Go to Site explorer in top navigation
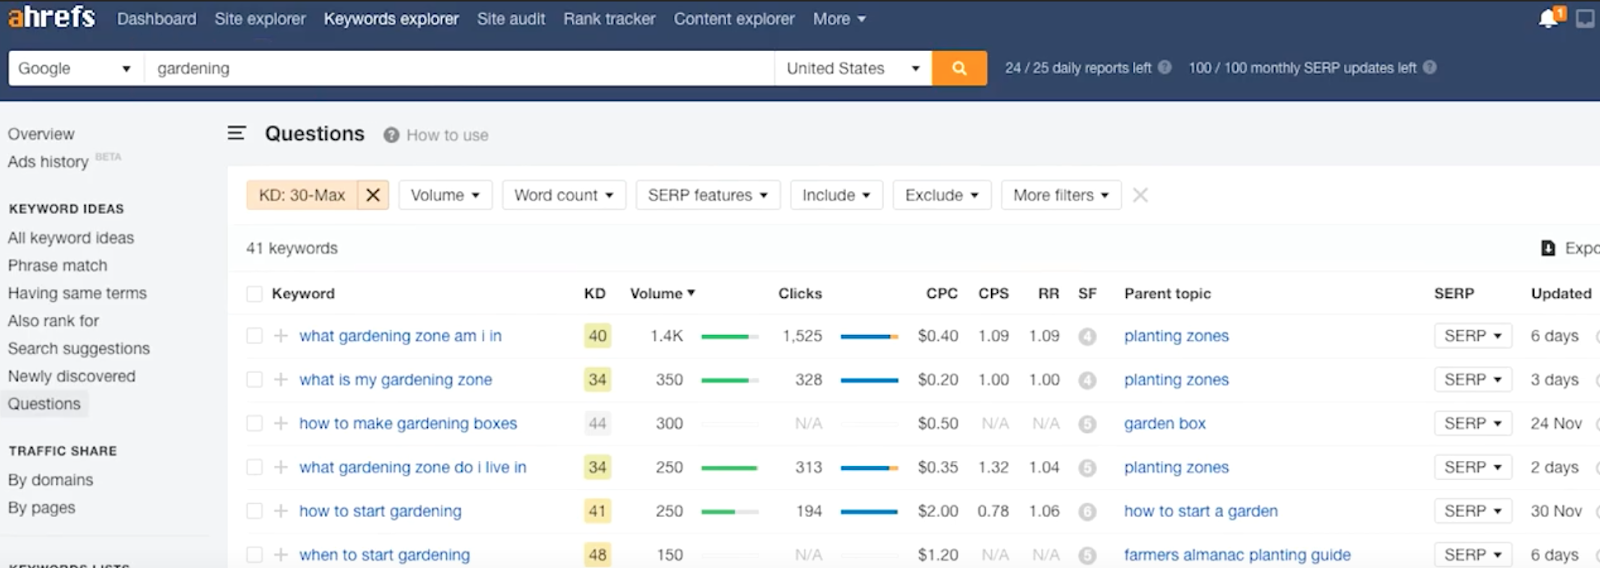 [260, 19]
